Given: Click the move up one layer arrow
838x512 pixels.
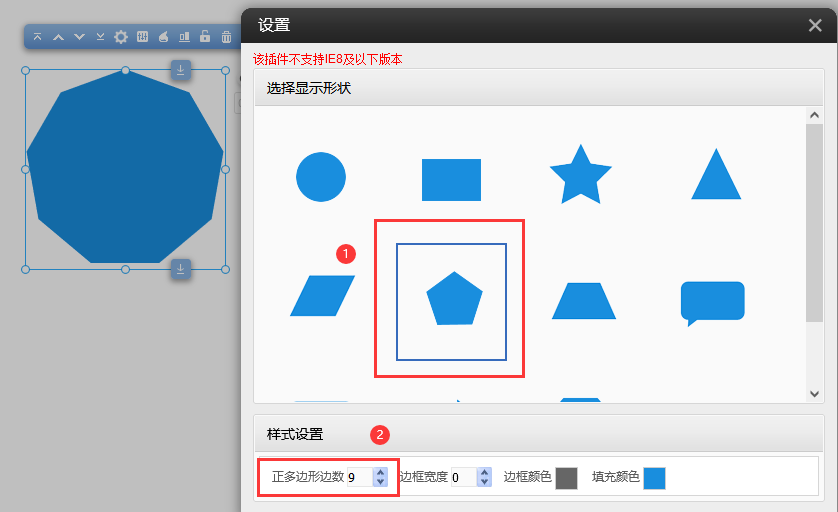Looking at the screenshot, I should point(58,37).
